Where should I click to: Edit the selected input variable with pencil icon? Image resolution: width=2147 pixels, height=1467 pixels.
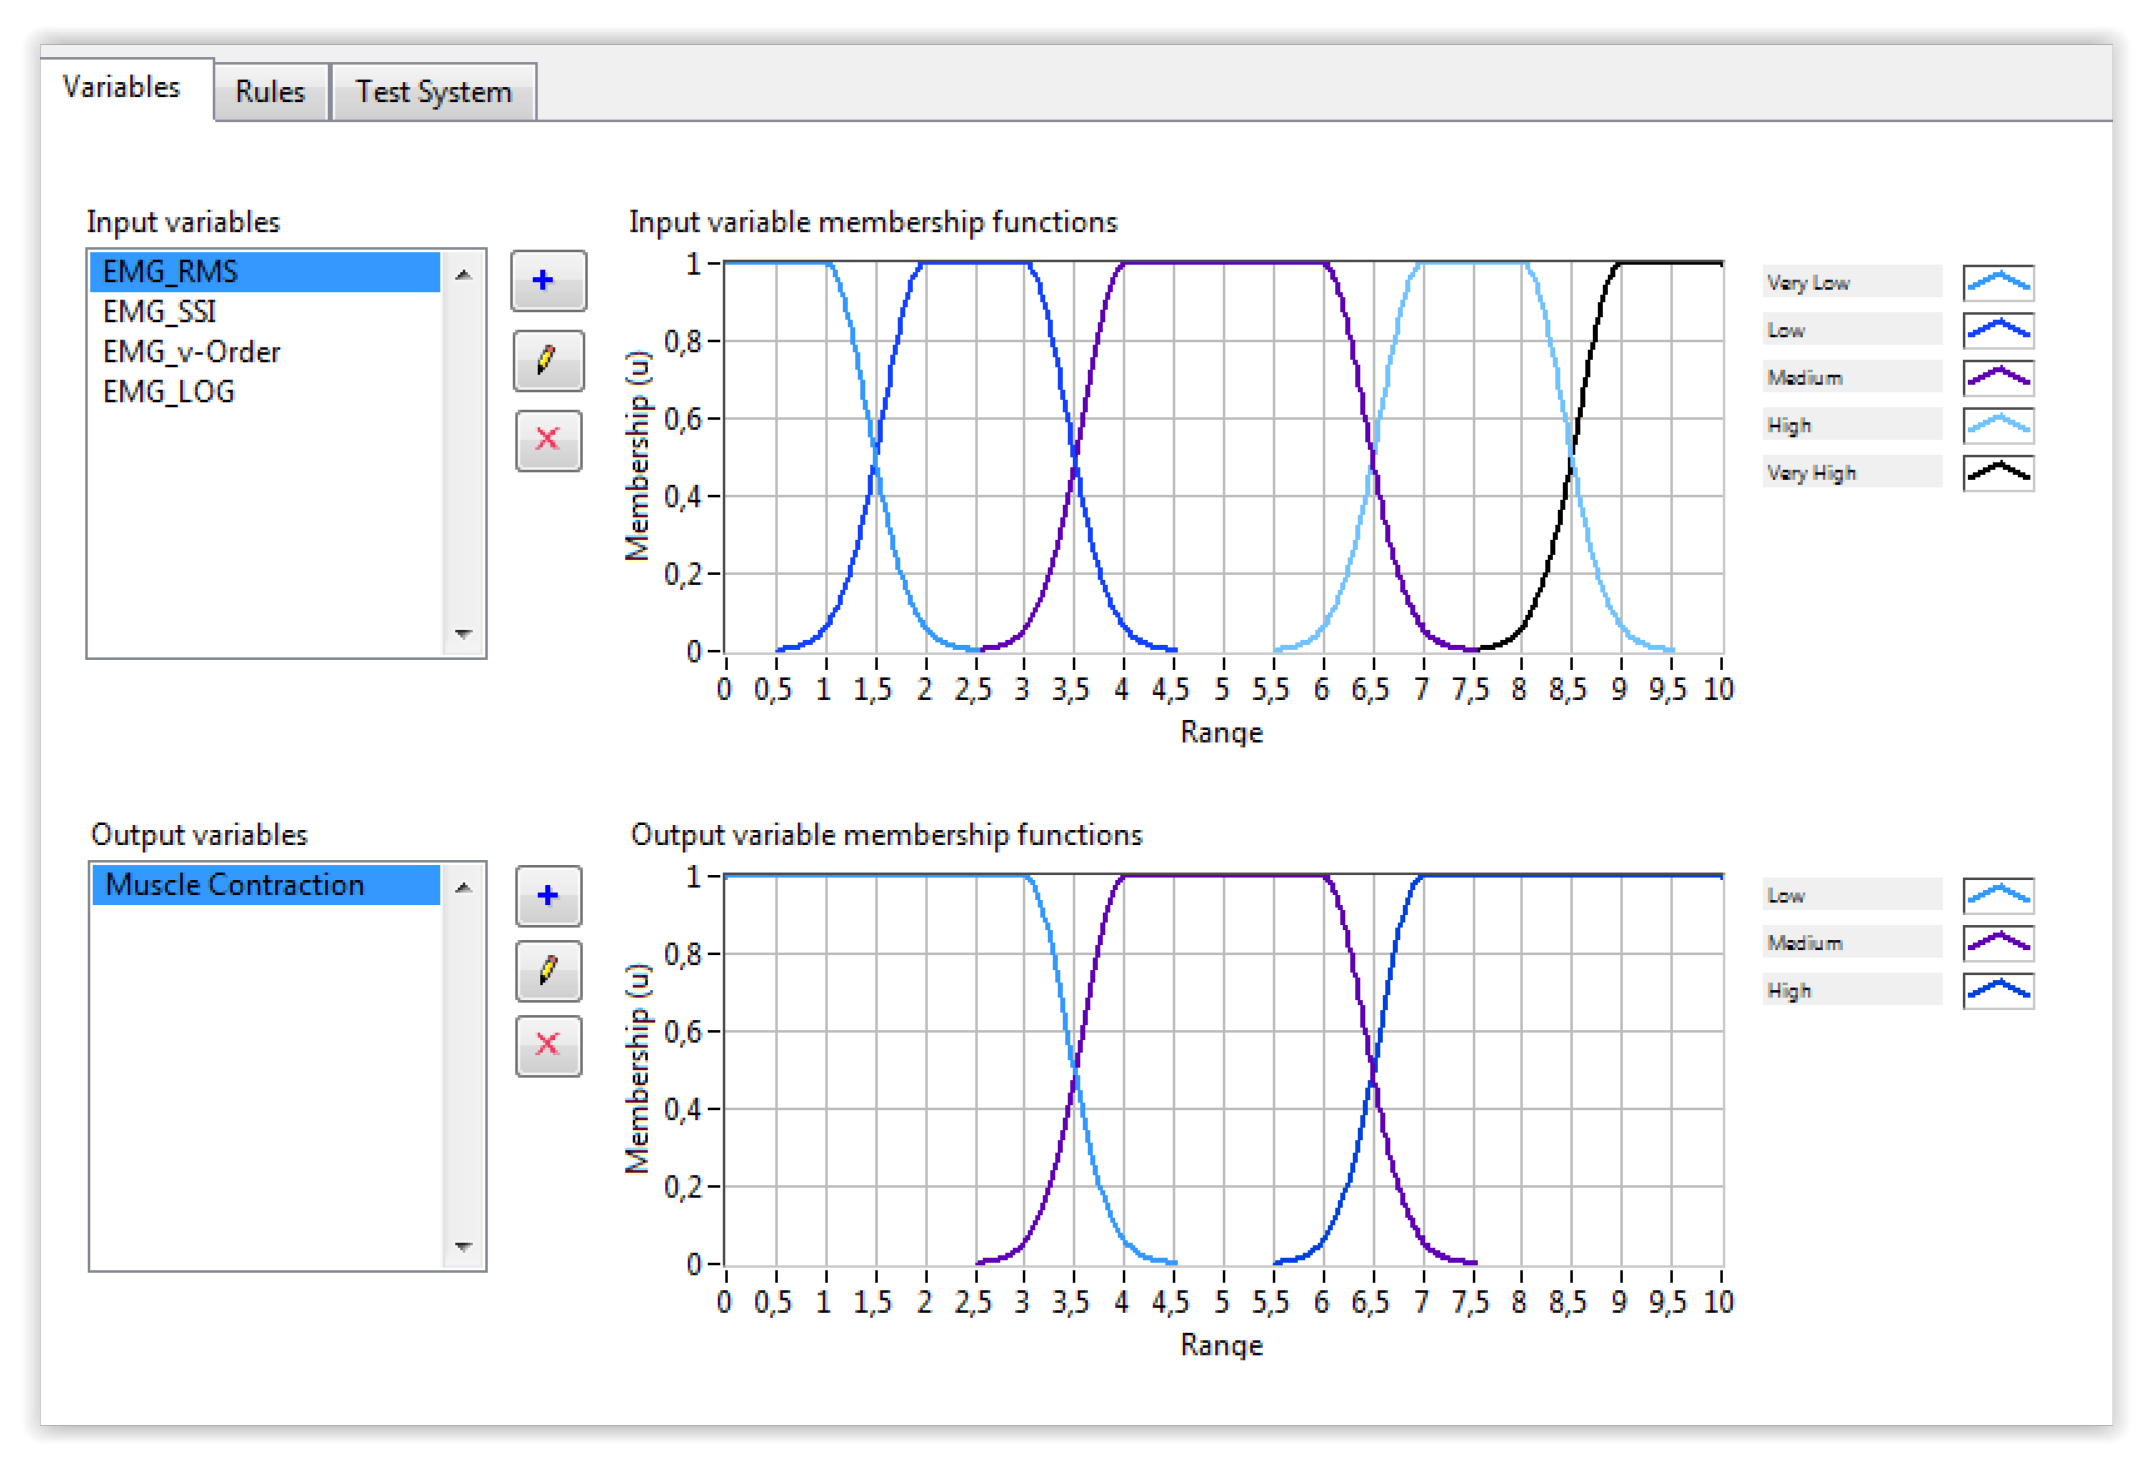547,360
